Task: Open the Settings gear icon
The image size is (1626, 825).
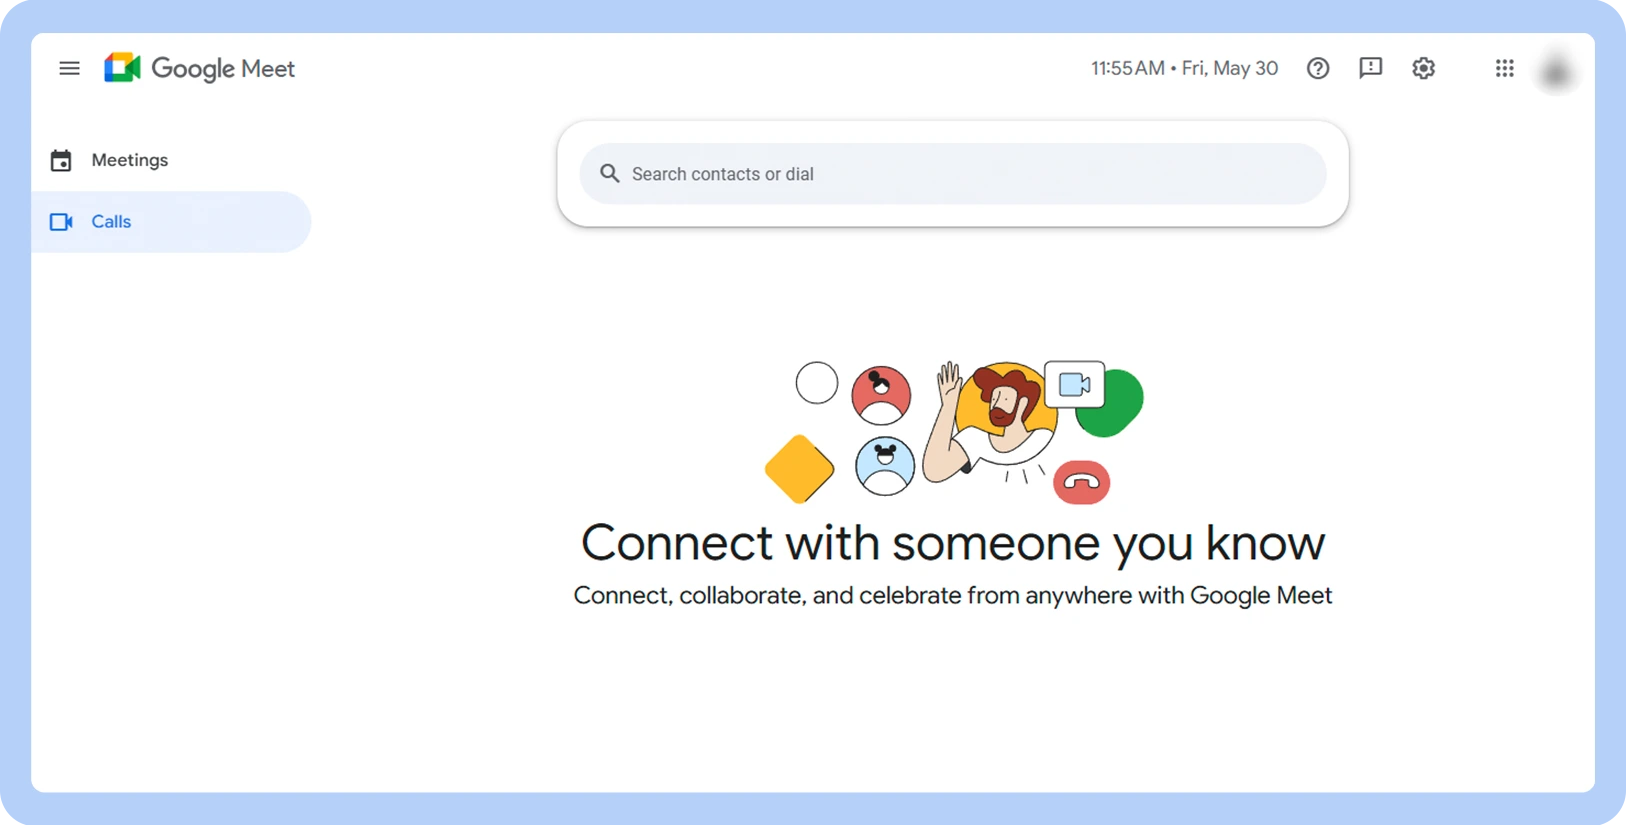Action: coord(1423,68)
